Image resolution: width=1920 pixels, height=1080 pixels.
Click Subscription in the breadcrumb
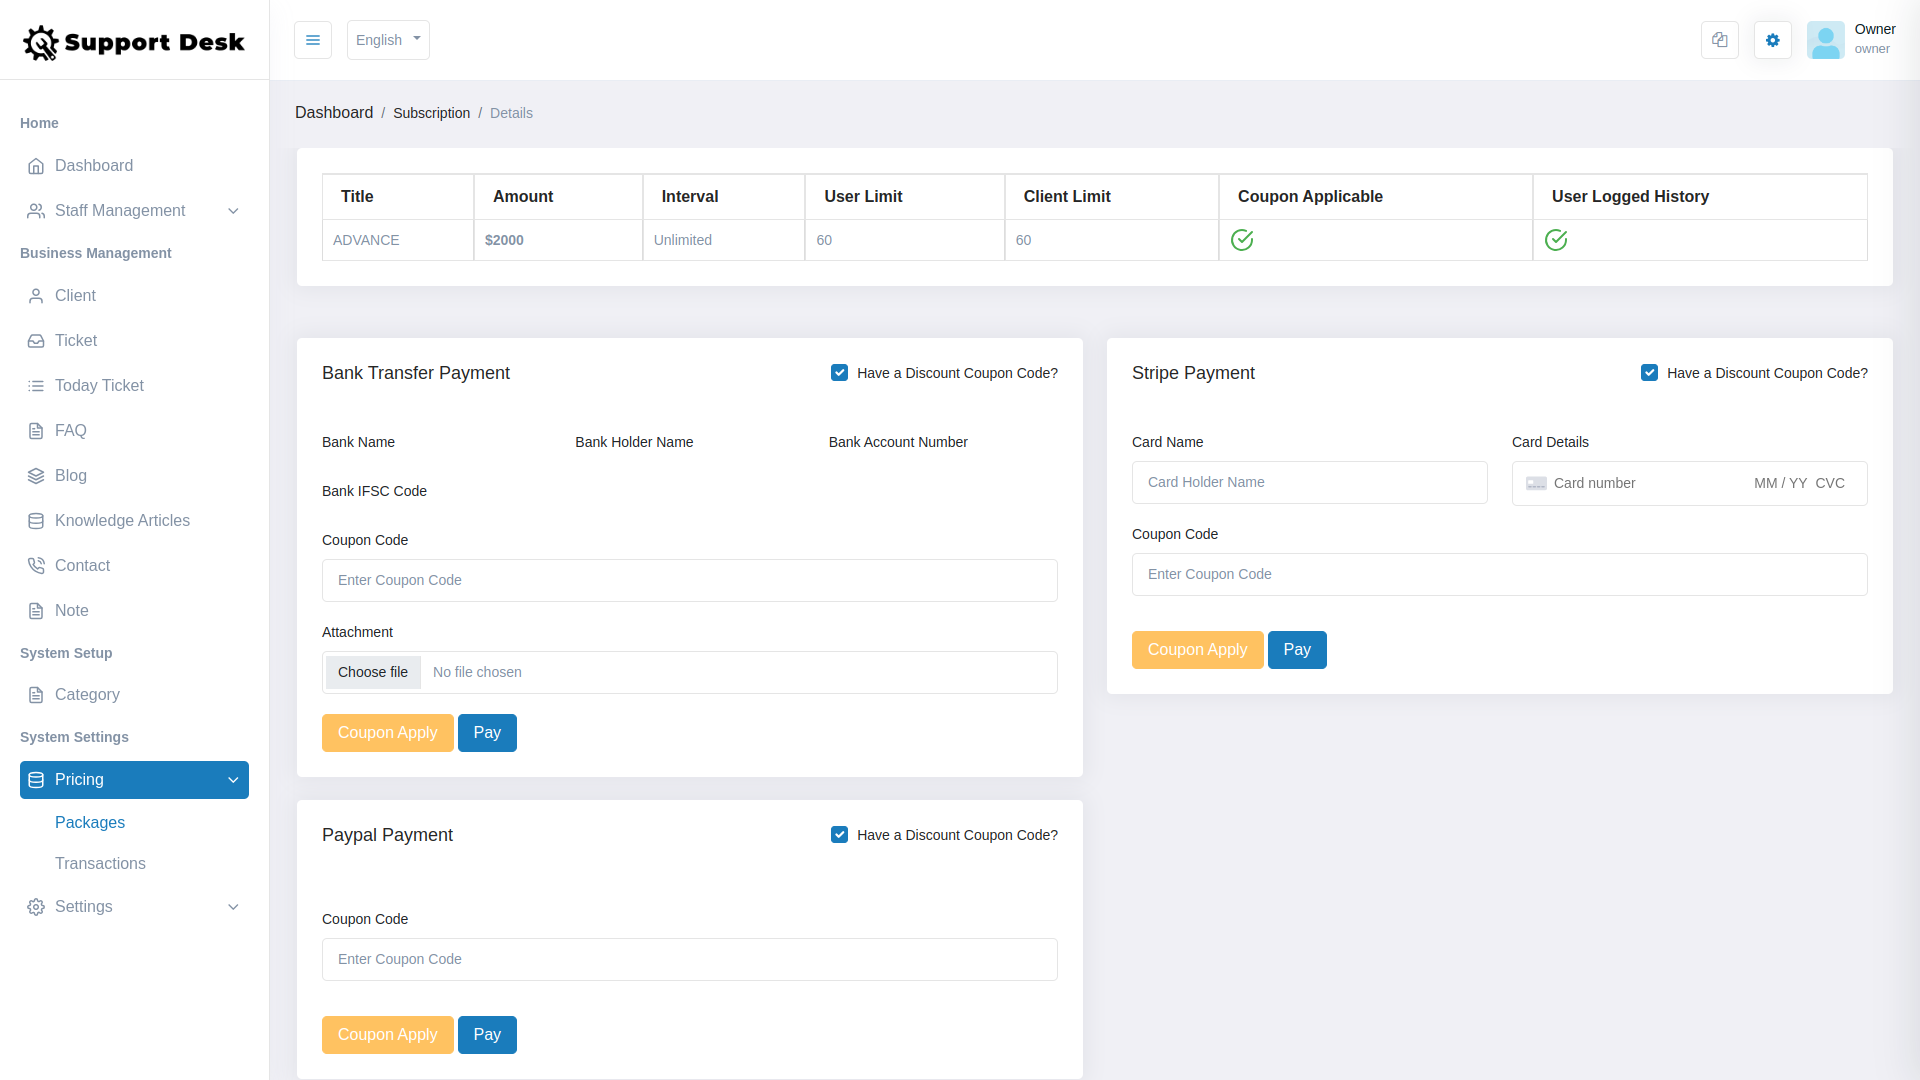click(x=431, y=113)
